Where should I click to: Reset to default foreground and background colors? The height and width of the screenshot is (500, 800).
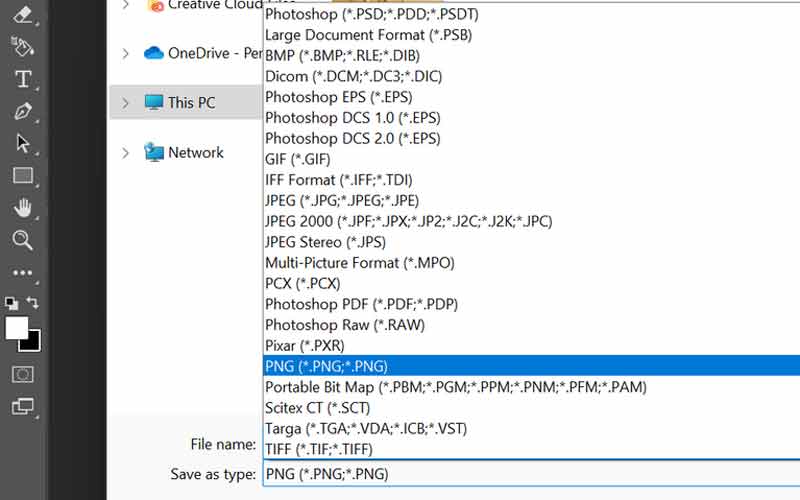(11, 302)
